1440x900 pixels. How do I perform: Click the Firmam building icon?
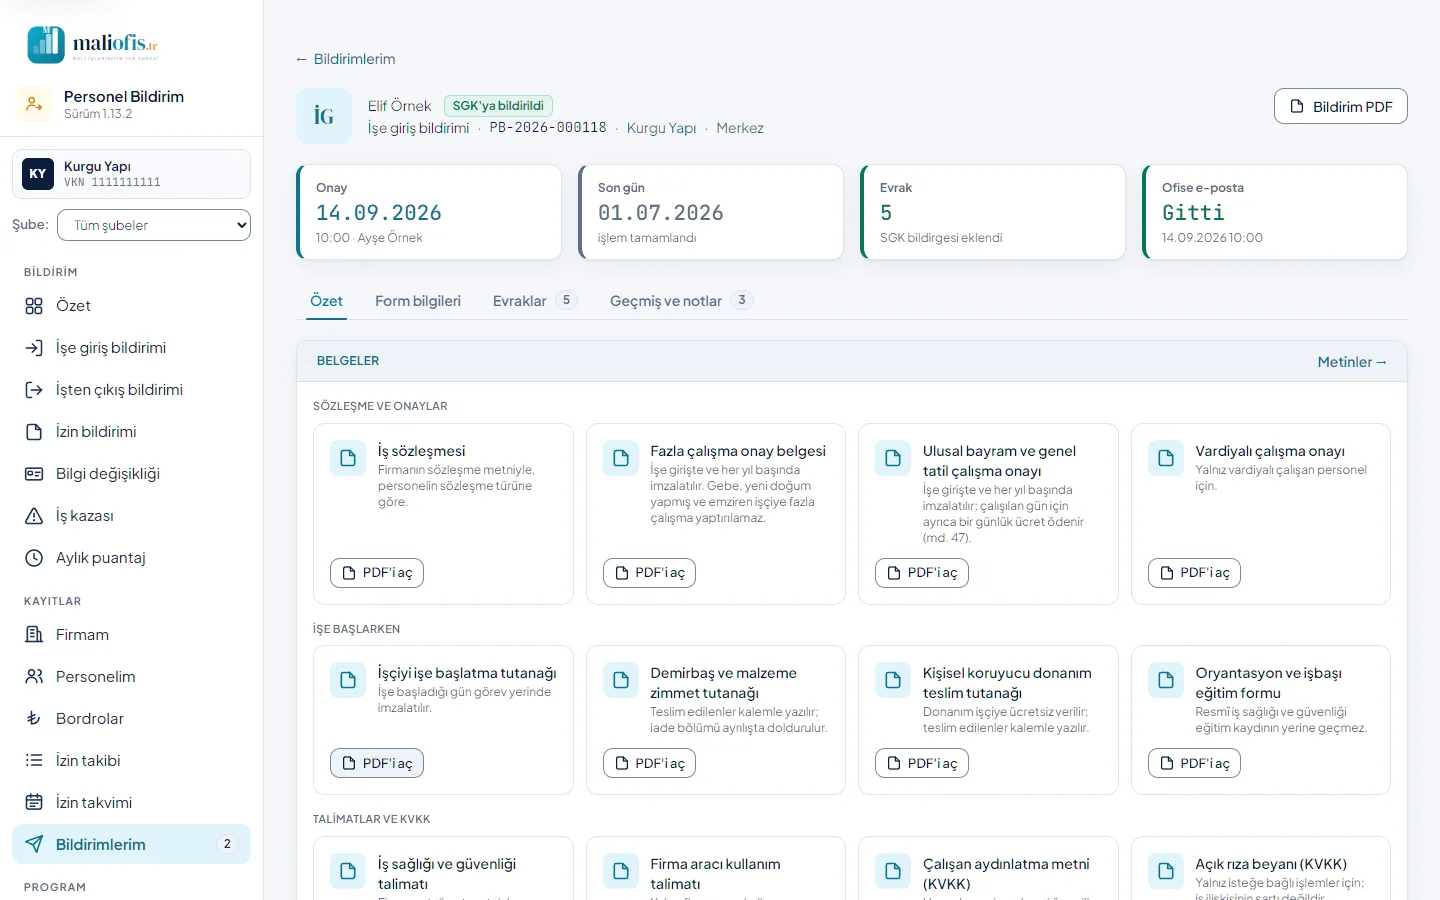(34, 635)
